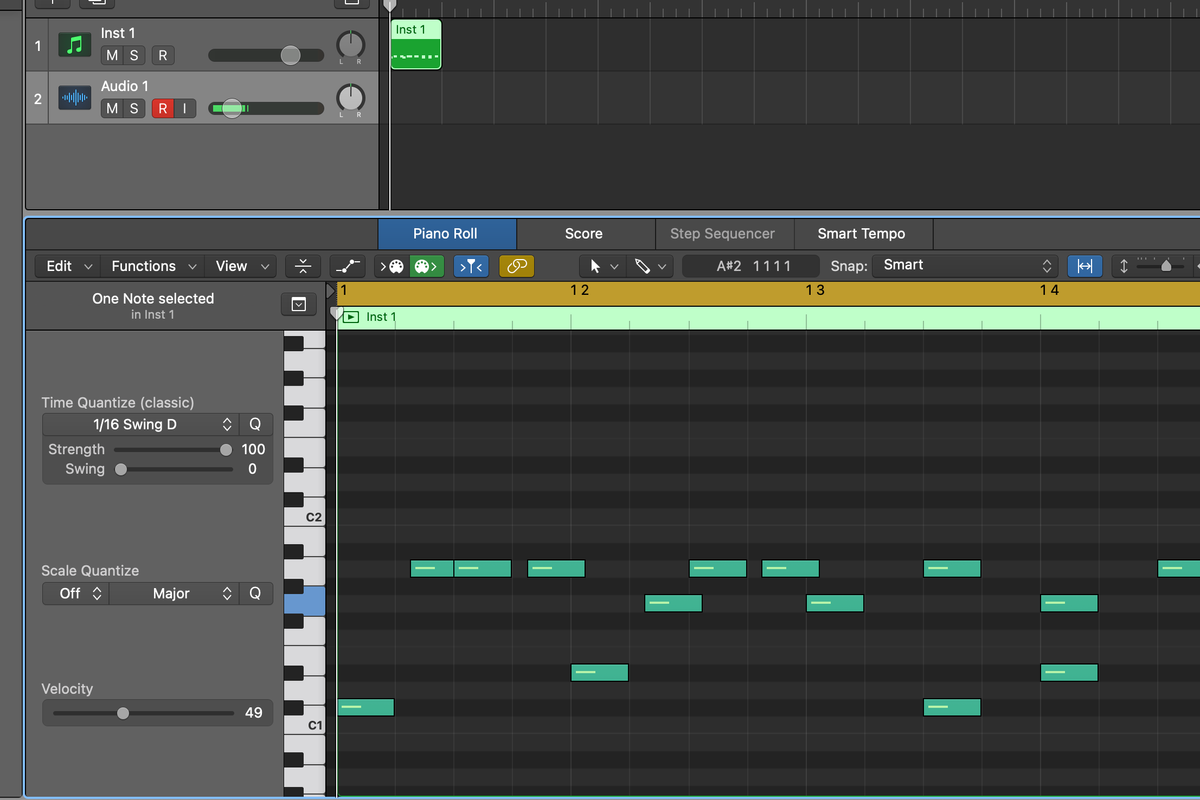The height and width of the screenshot is (800, 1200).
Task: Toggle the blue horizontal auto-zoom icon
Action: point(1085,266)
